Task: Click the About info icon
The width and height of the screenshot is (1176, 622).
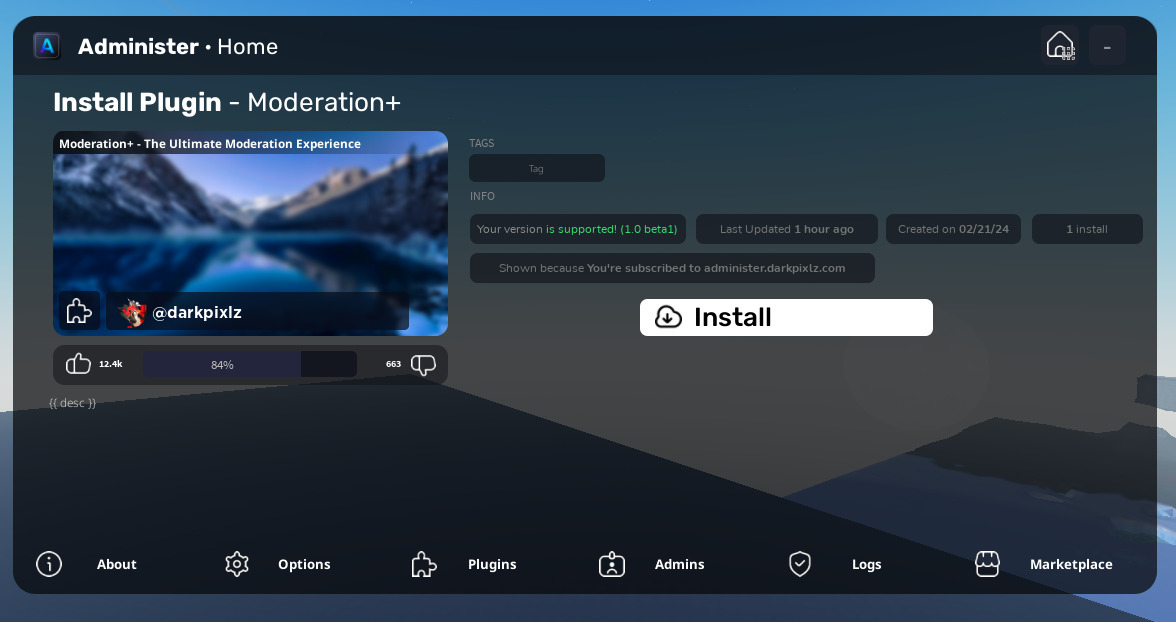Action: click(x=49, y=564)
